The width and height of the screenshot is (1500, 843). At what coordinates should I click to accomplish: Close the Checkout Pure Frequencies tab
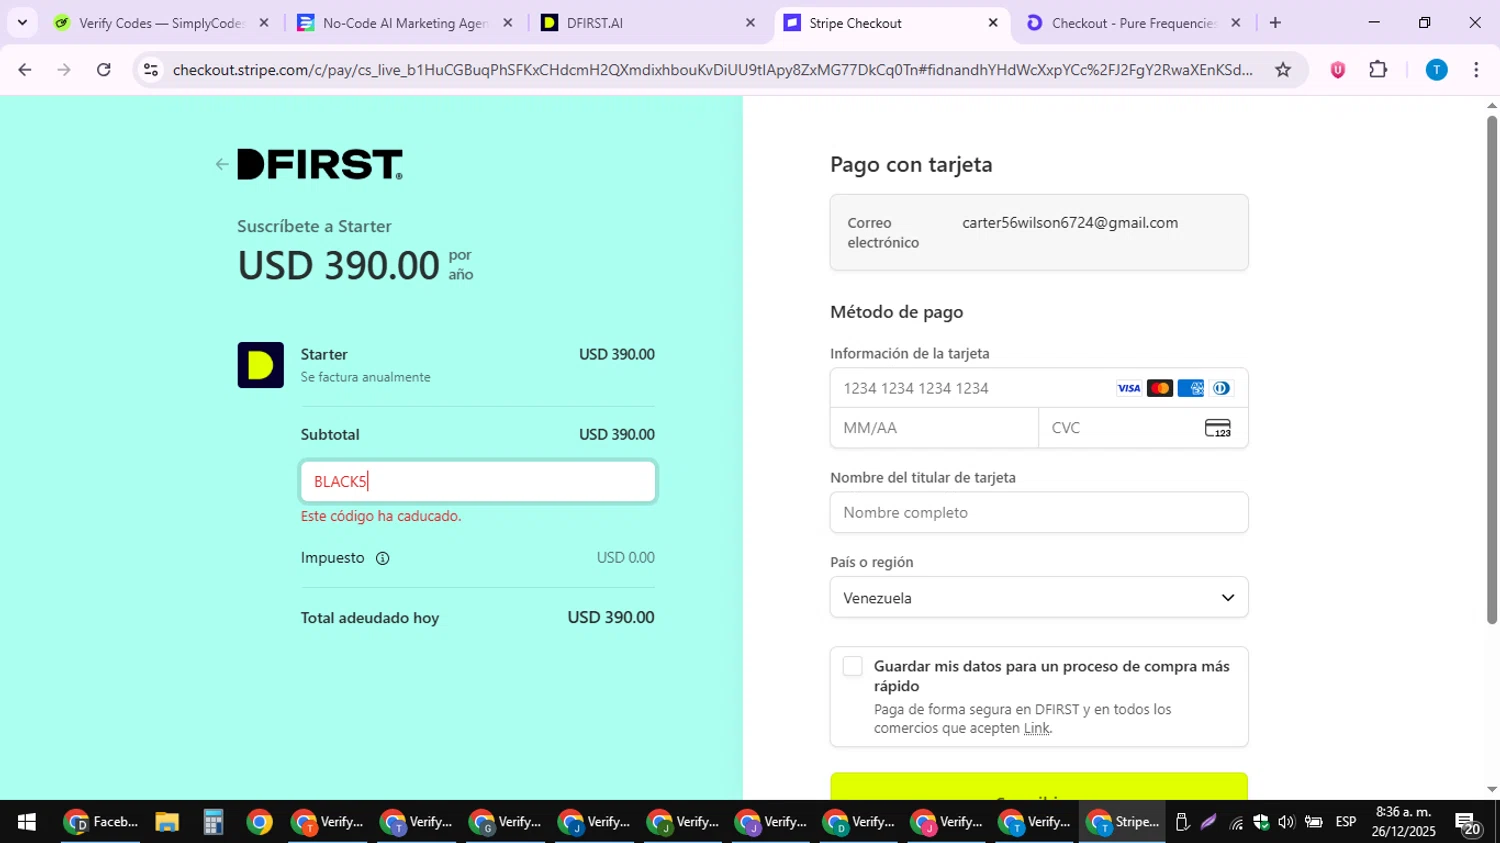(1236, 22)
